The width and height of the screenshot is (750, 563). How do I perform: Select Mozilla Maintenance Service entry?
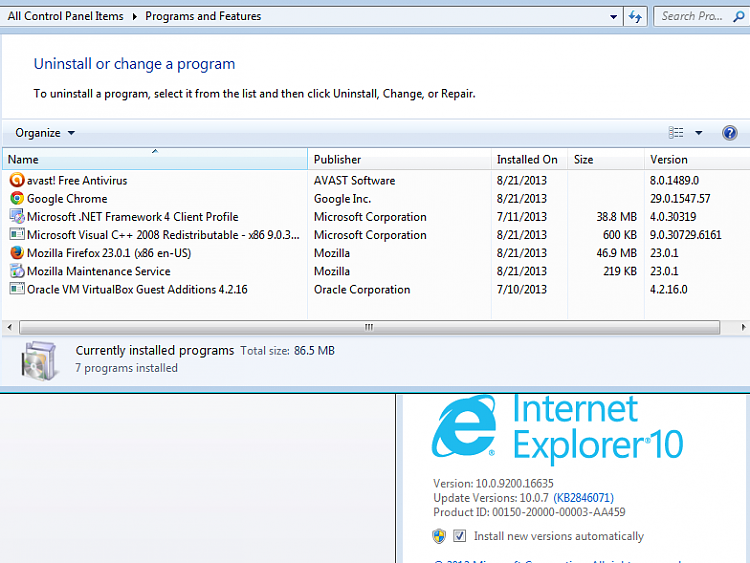pyautogui.click(x=99, y=271)
